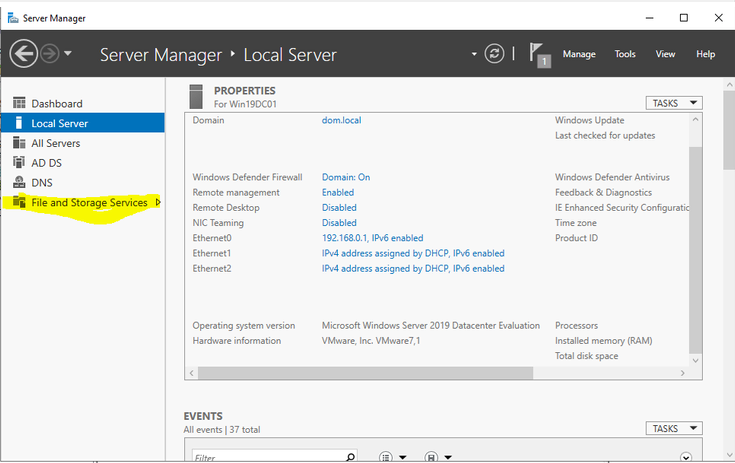Refresh Server Manager with the refresh icon
The height and width of the screenshot is (463, 735).
pyautogui.click(x=494, y=54)
